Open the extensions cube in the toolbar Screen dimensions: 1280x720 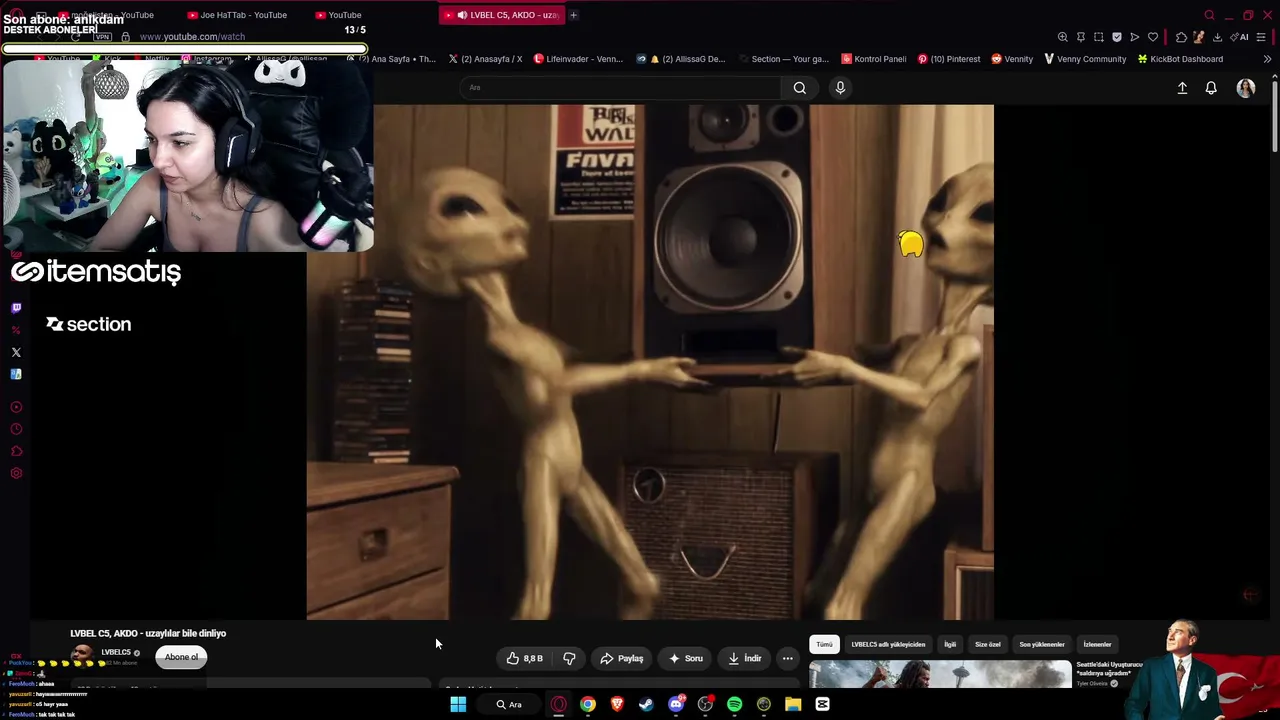[1181, 37]
